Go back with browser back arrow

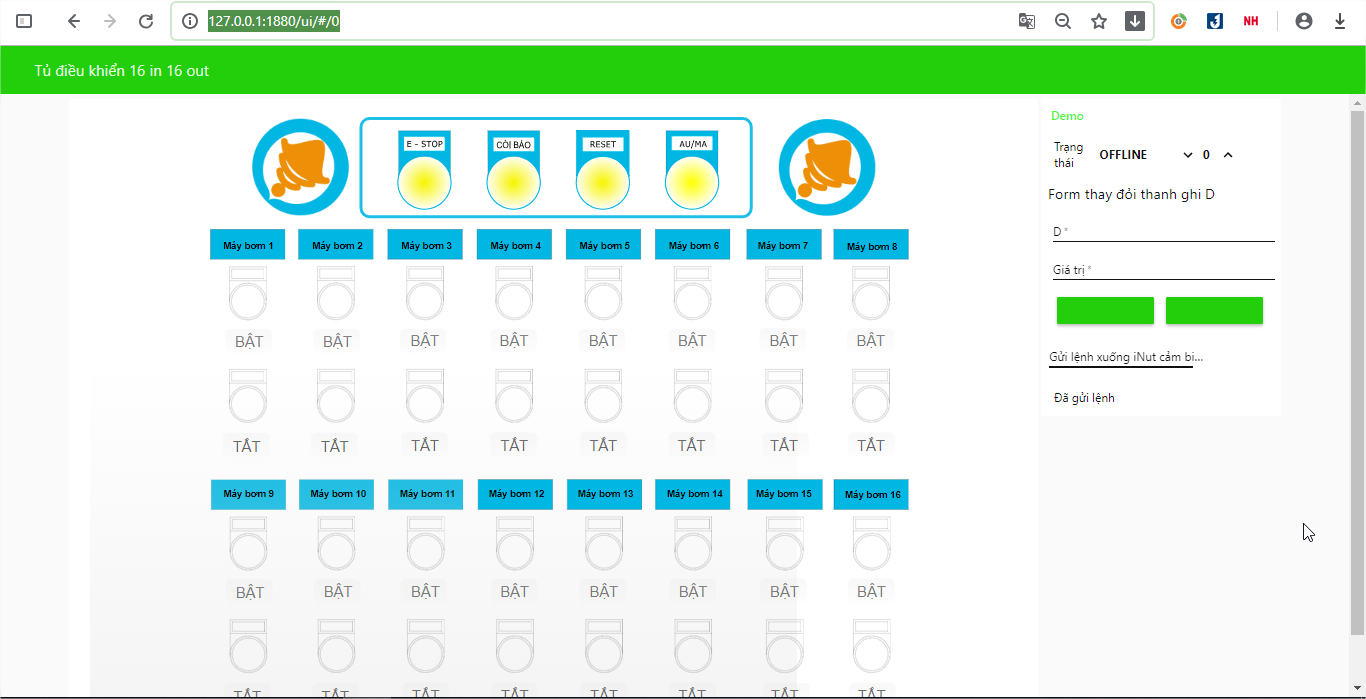coord(73,21)
